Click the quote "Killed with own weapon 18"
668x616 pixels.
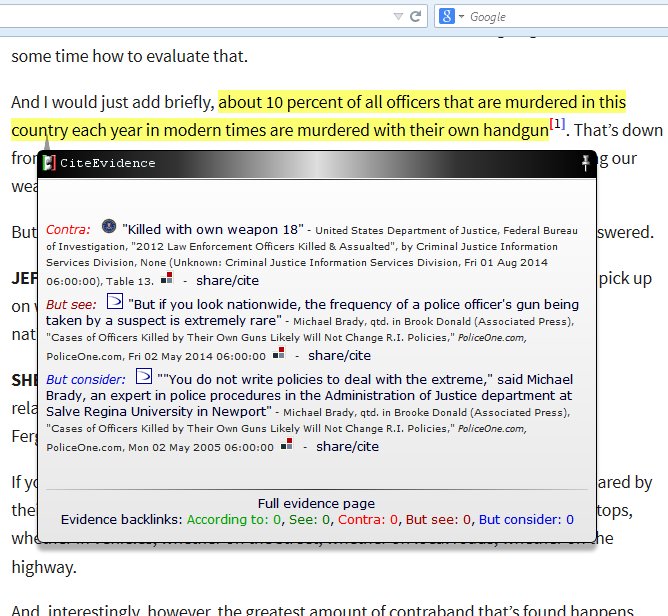click(x=213, y=230)
